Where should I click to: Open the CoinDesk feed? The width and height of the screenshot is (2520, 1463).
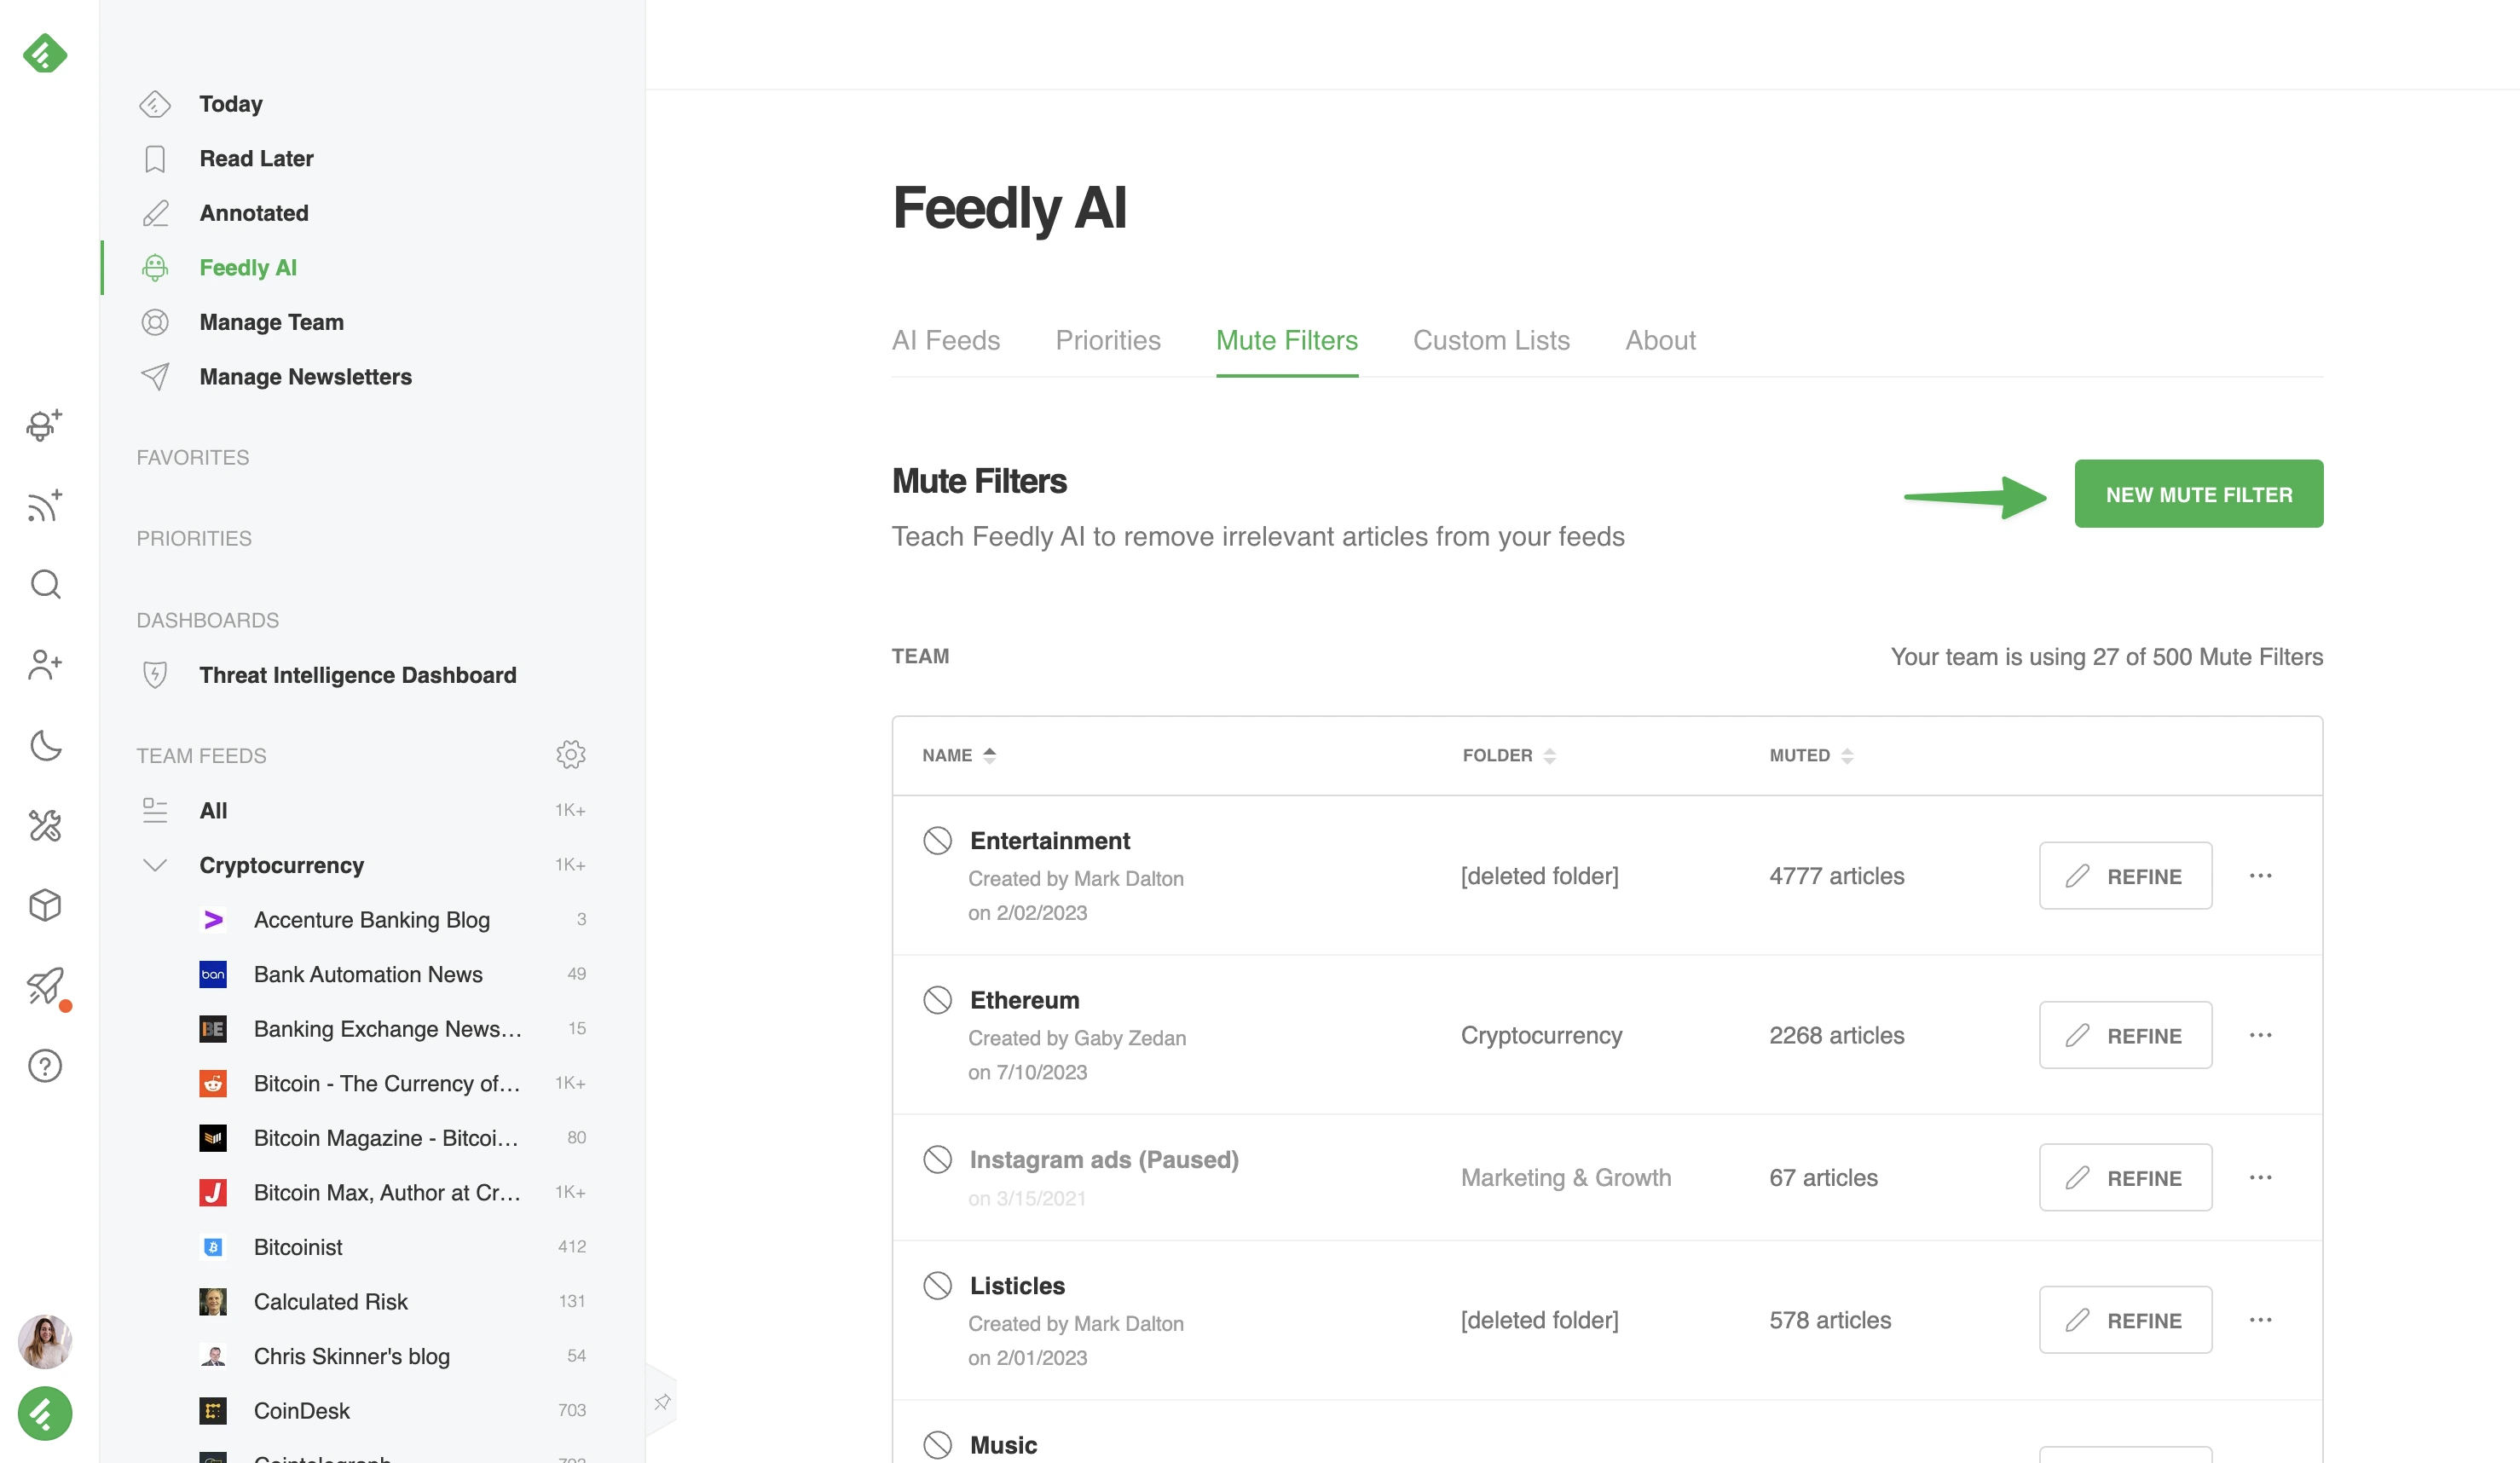301,1410
